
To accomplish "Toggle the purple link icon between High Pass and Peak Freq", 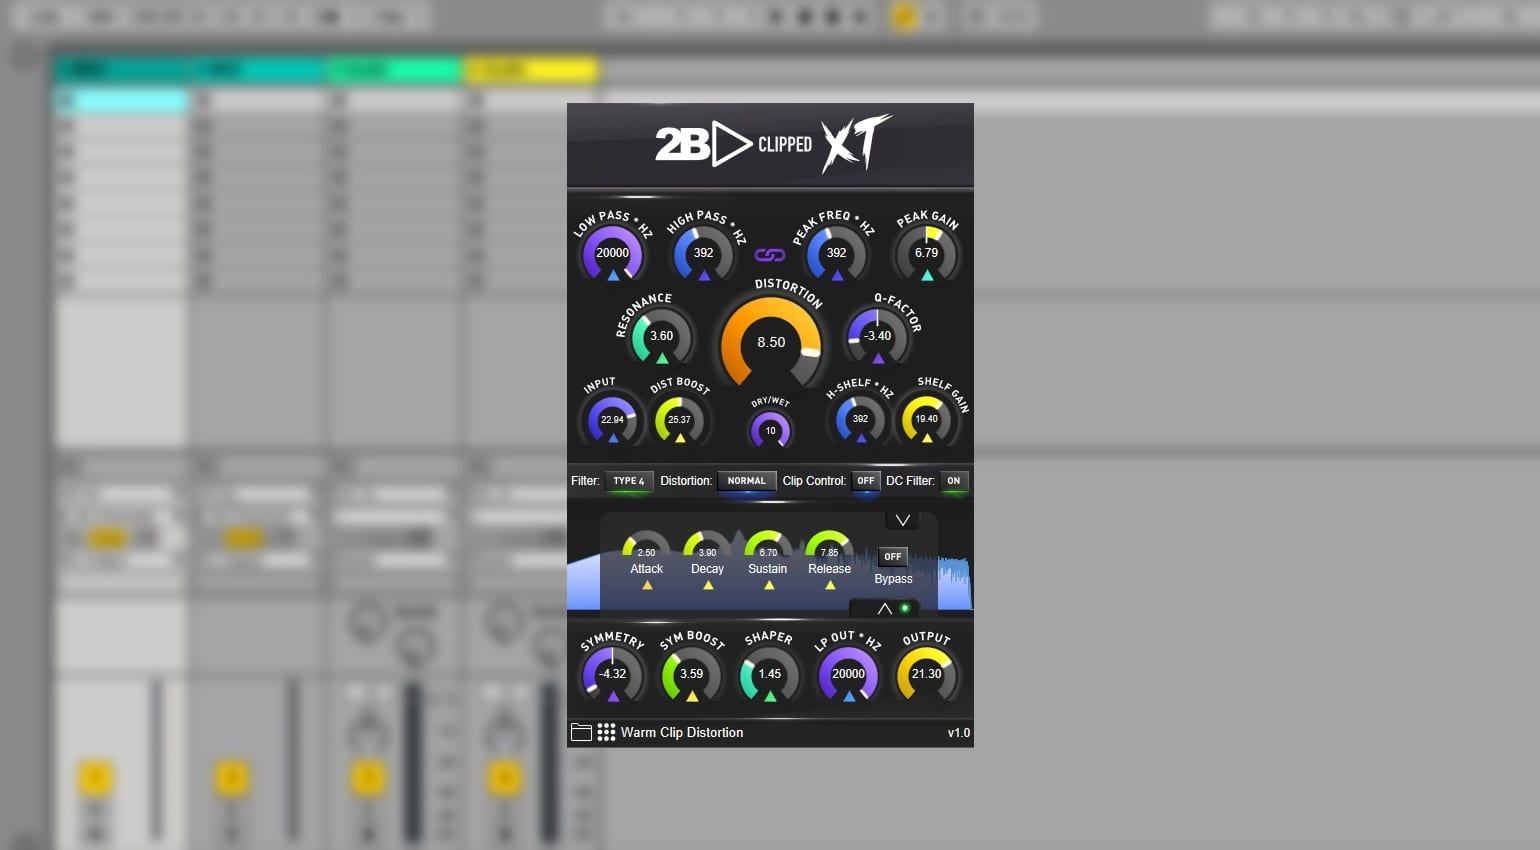I will tap(769, 255).
